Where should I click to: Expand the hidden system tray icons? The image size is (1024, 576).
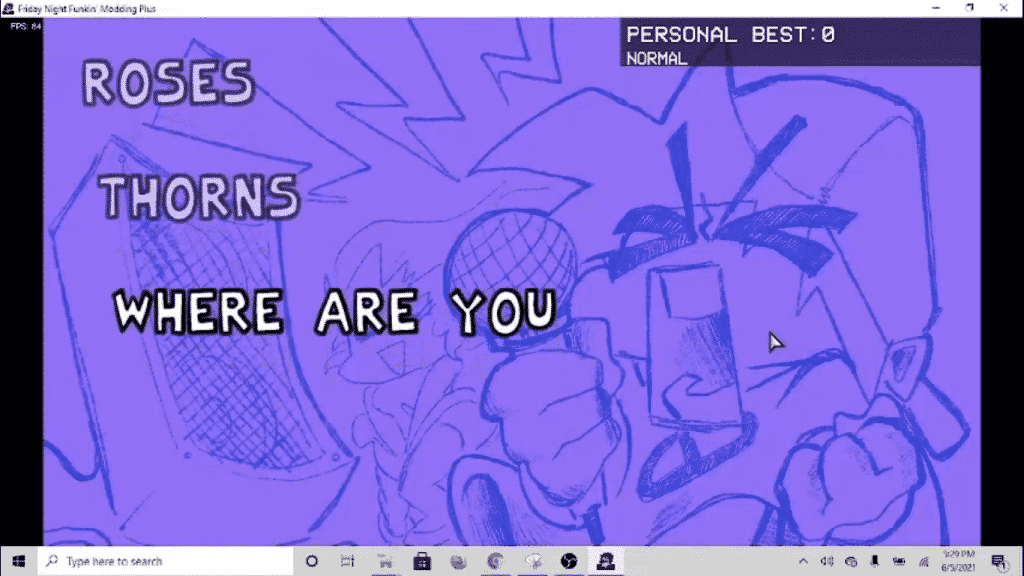(x=804, y=561)
